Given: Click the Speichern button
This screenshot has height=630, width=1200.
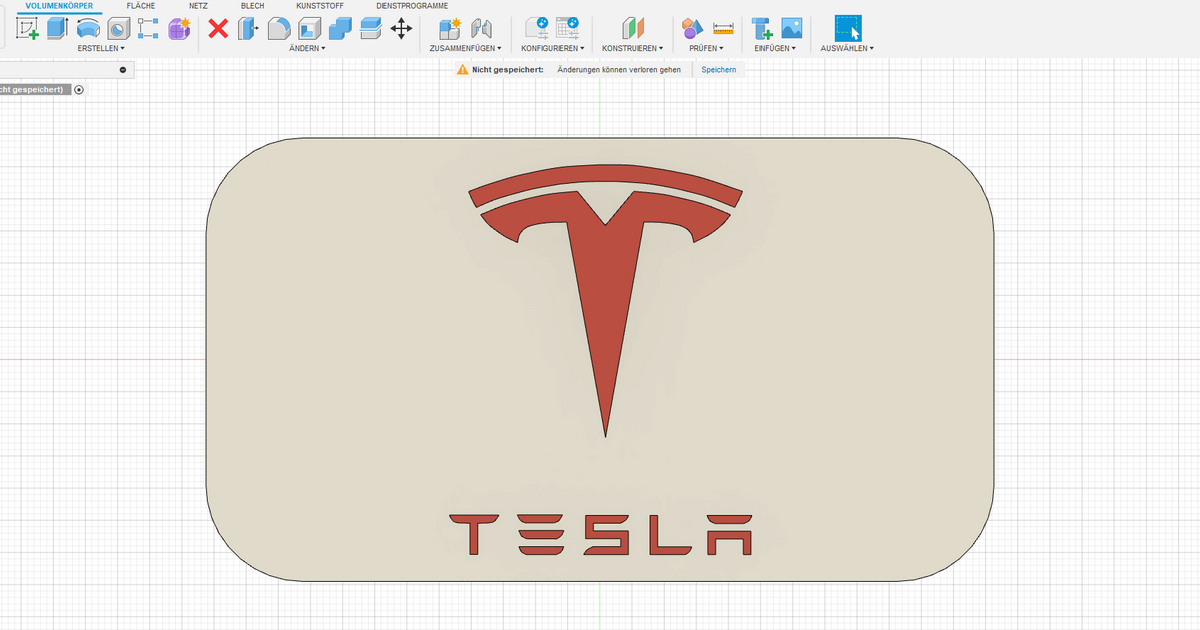Looking at the screenshot, I should pyautogui.click(x=718, y=69).
